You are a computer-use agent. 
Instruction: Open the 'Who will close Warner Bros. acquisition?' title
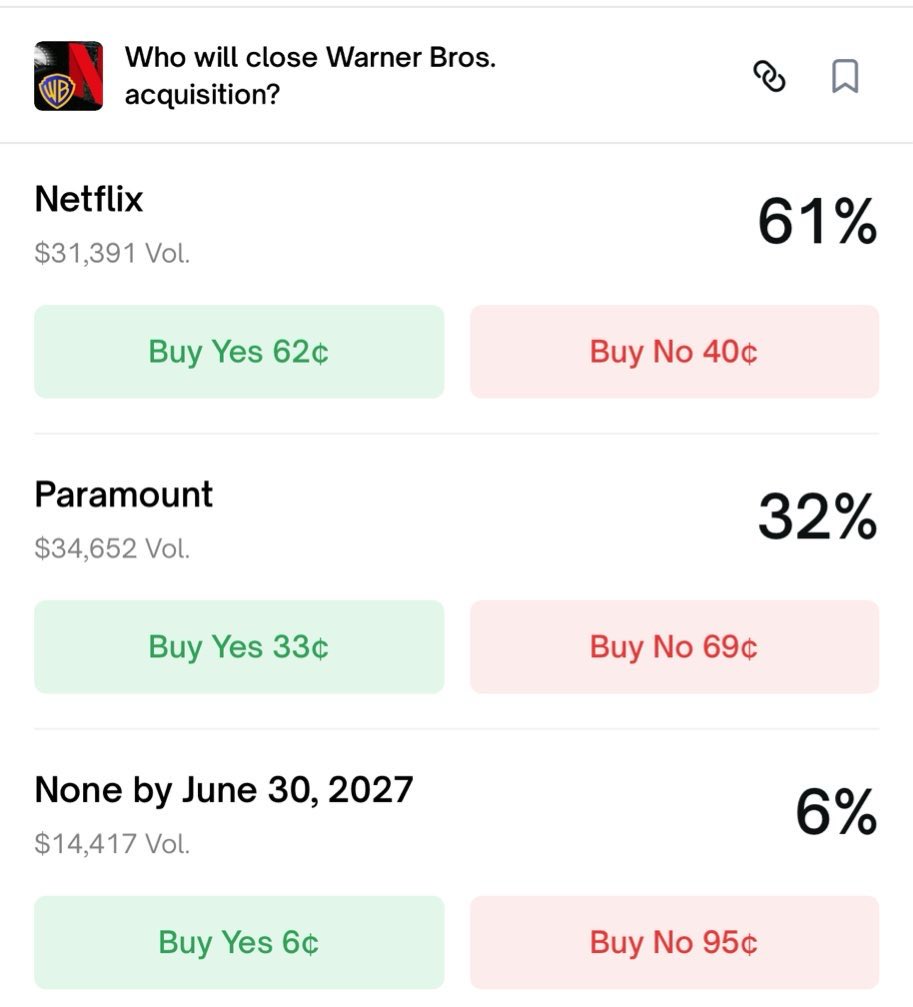click(x=310, y=75)
